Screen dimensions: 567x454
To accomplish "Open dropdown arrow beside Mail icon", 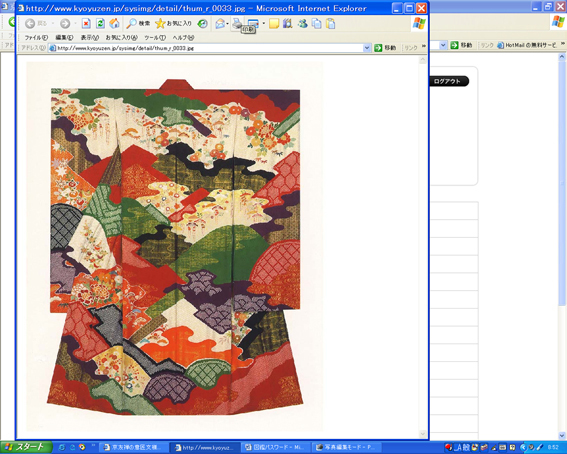I will (x=227, y=23).
